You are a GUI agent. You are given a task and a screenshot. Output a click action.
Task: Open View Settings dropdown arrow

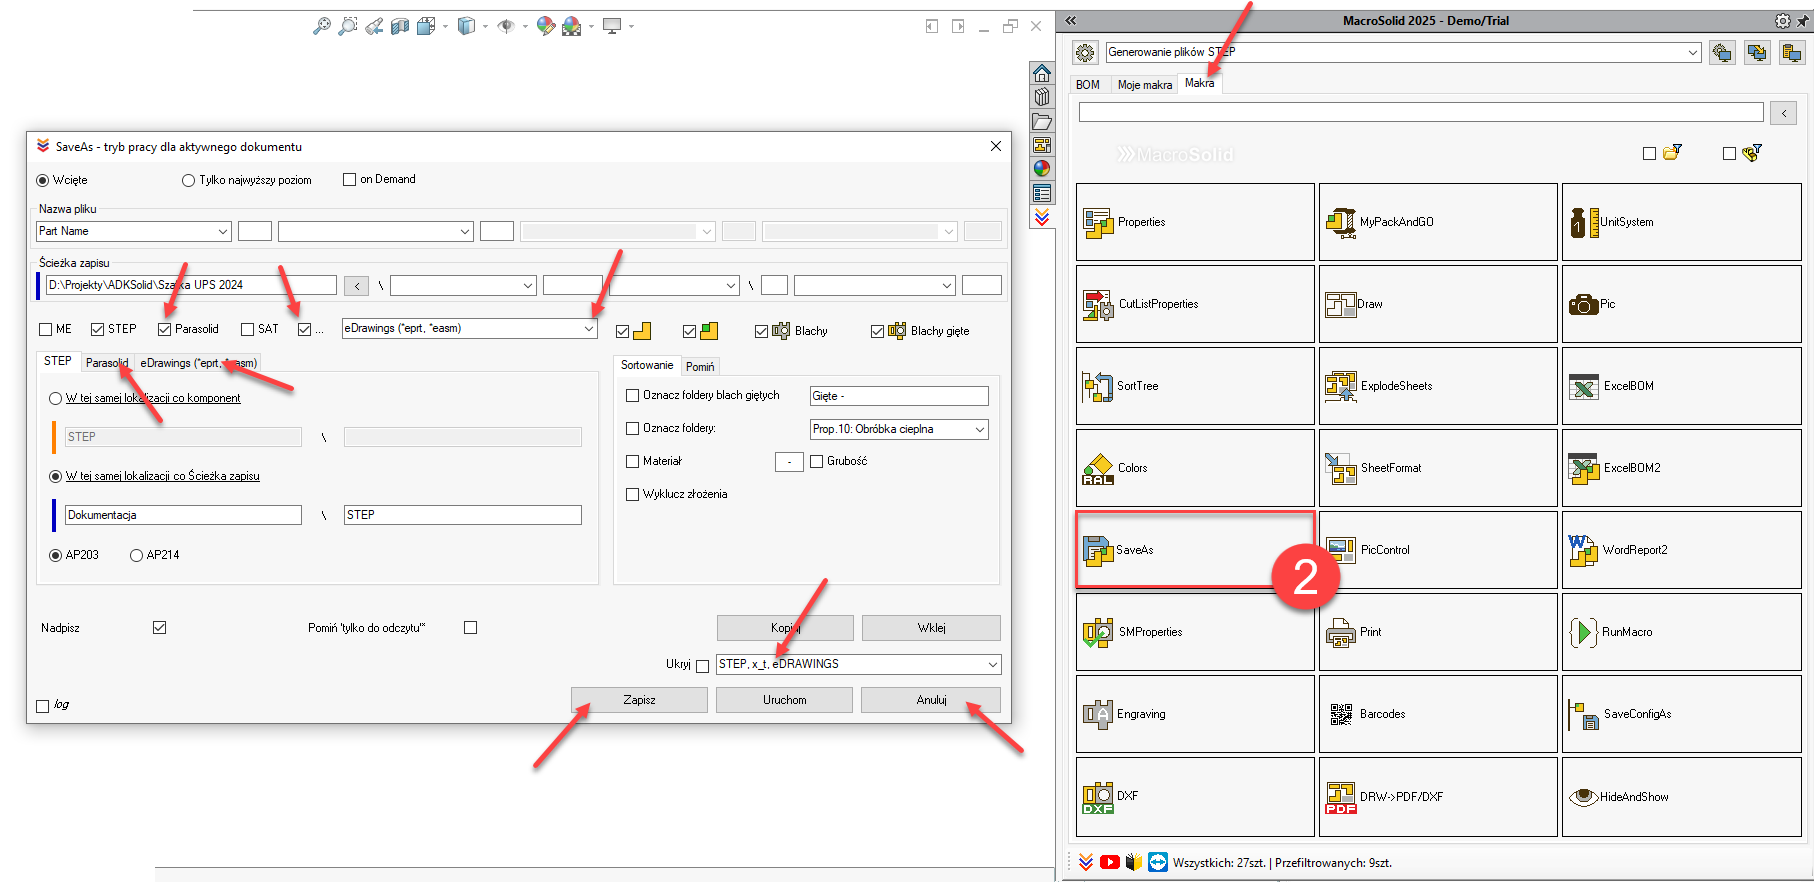[631, 26]
